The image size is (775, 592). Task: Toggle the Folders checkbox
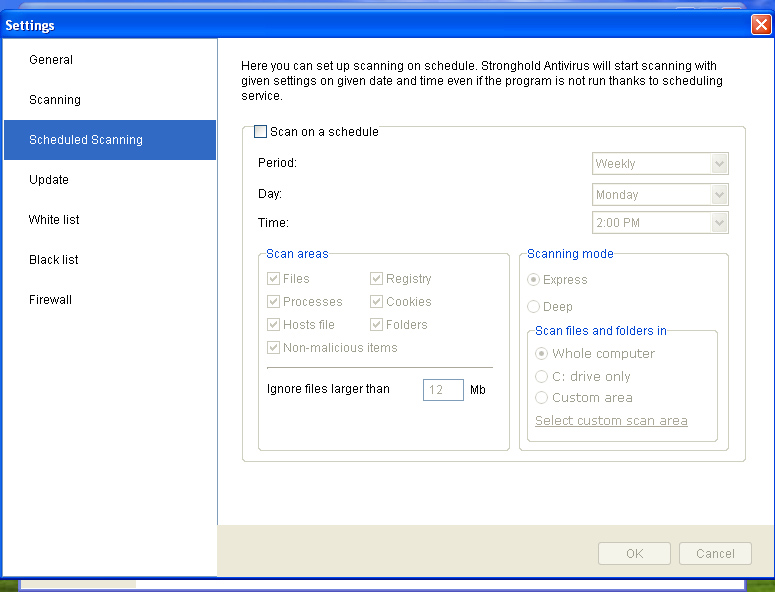[x=376, y=325]
